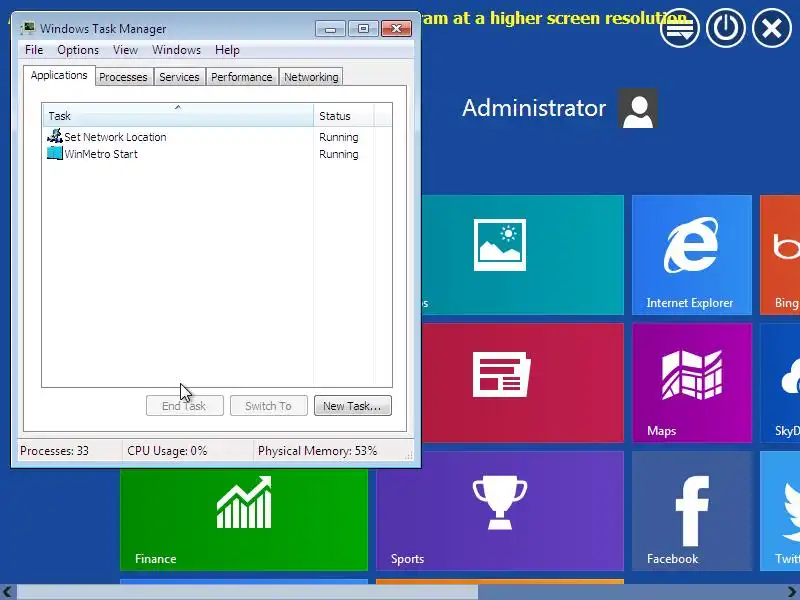Click the End Task button
This screenshot has width=800, height=600.
tap(184, 406)
